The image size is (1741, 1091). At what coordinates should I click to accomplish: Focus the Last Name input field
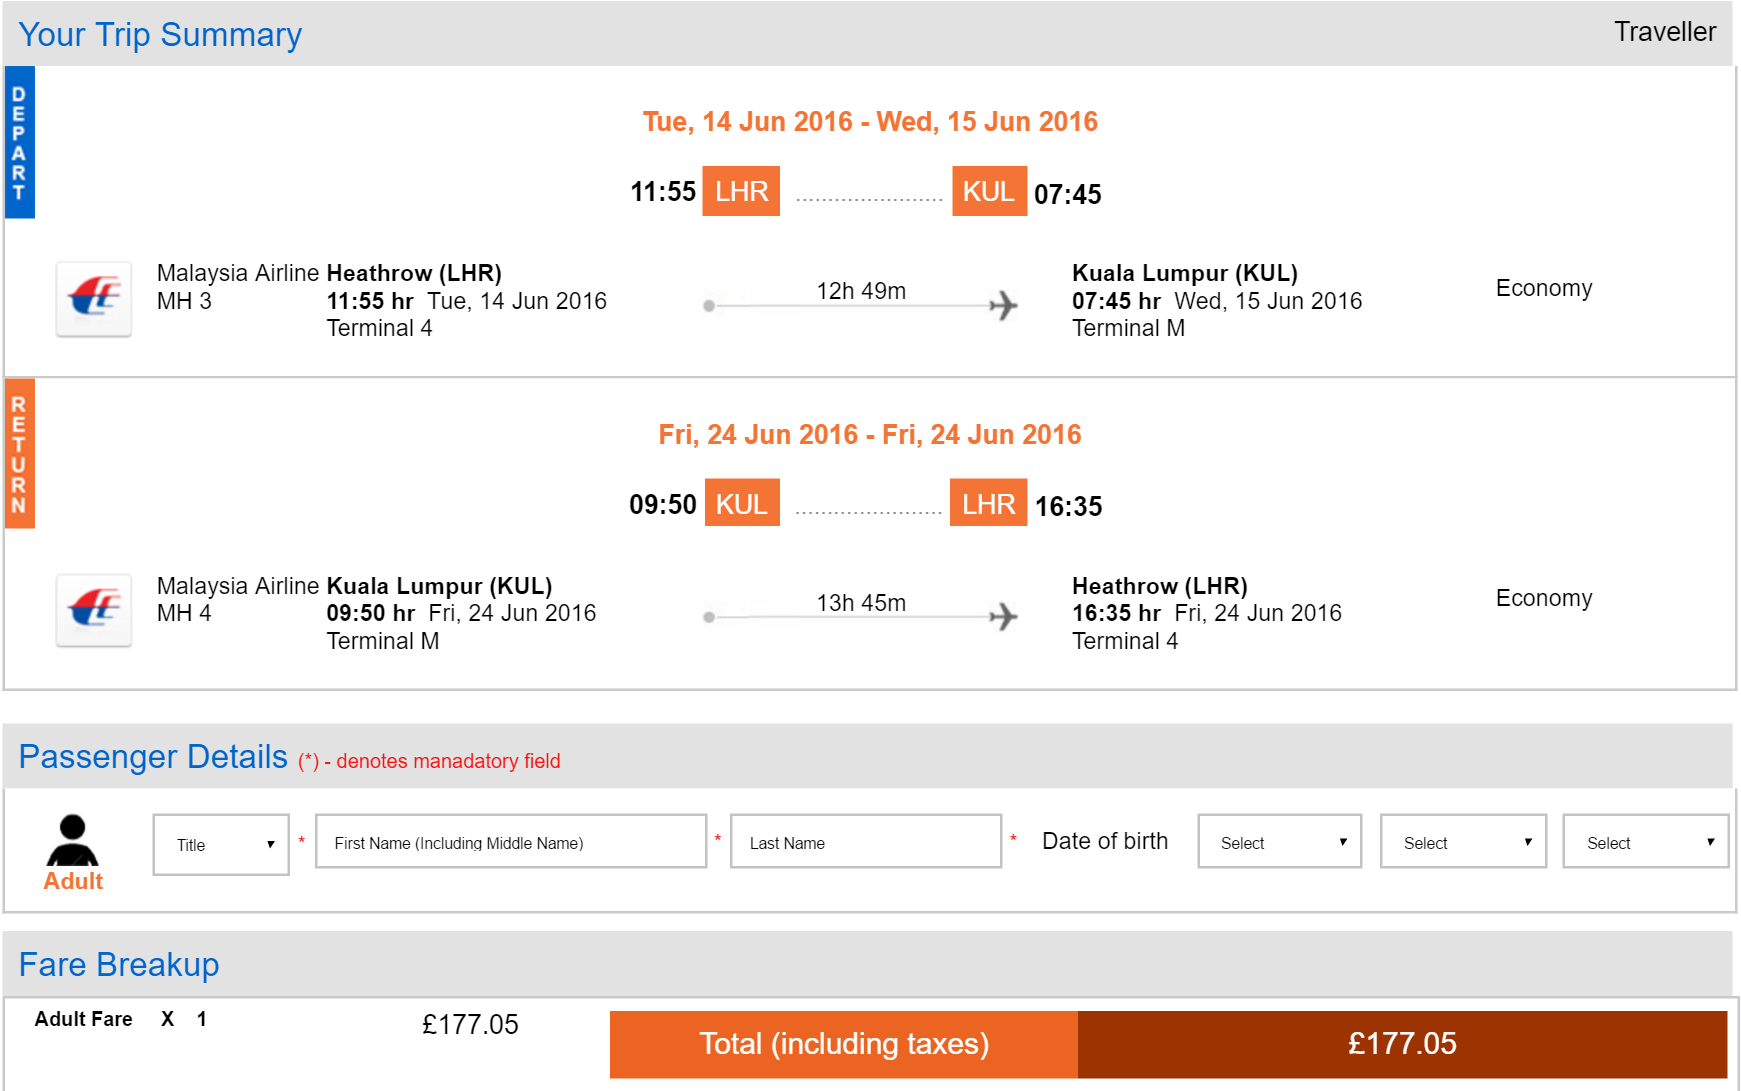click(x=866, y=841)
